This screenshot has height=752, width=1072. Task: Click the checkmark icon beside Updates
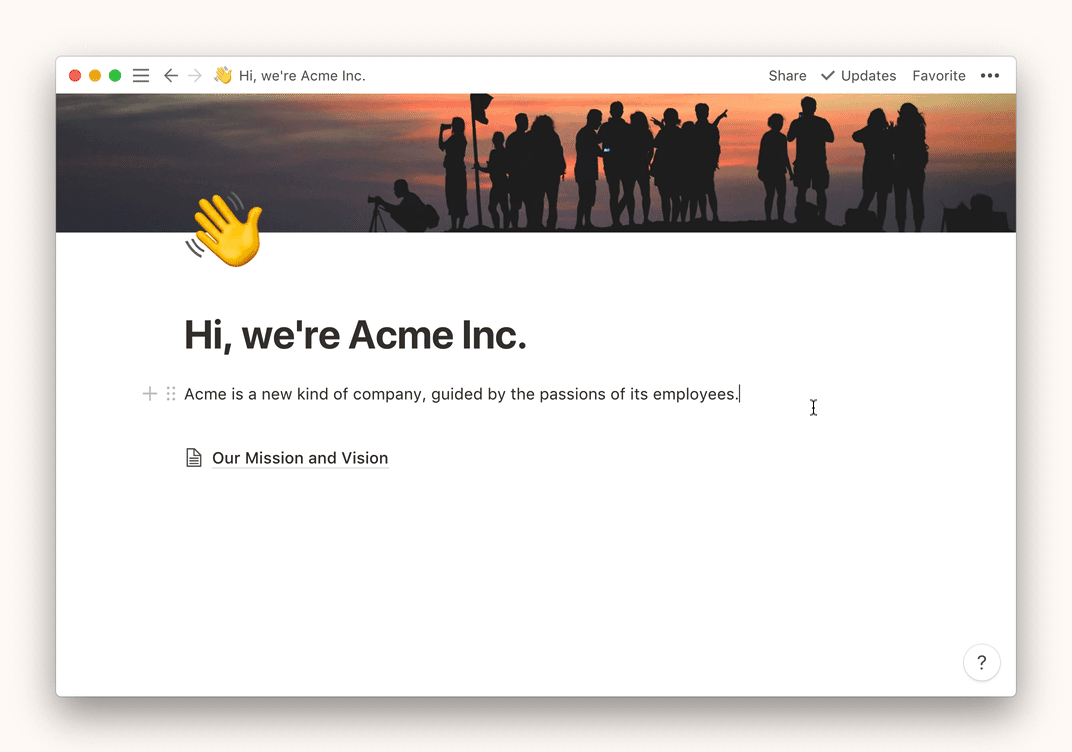828,76
